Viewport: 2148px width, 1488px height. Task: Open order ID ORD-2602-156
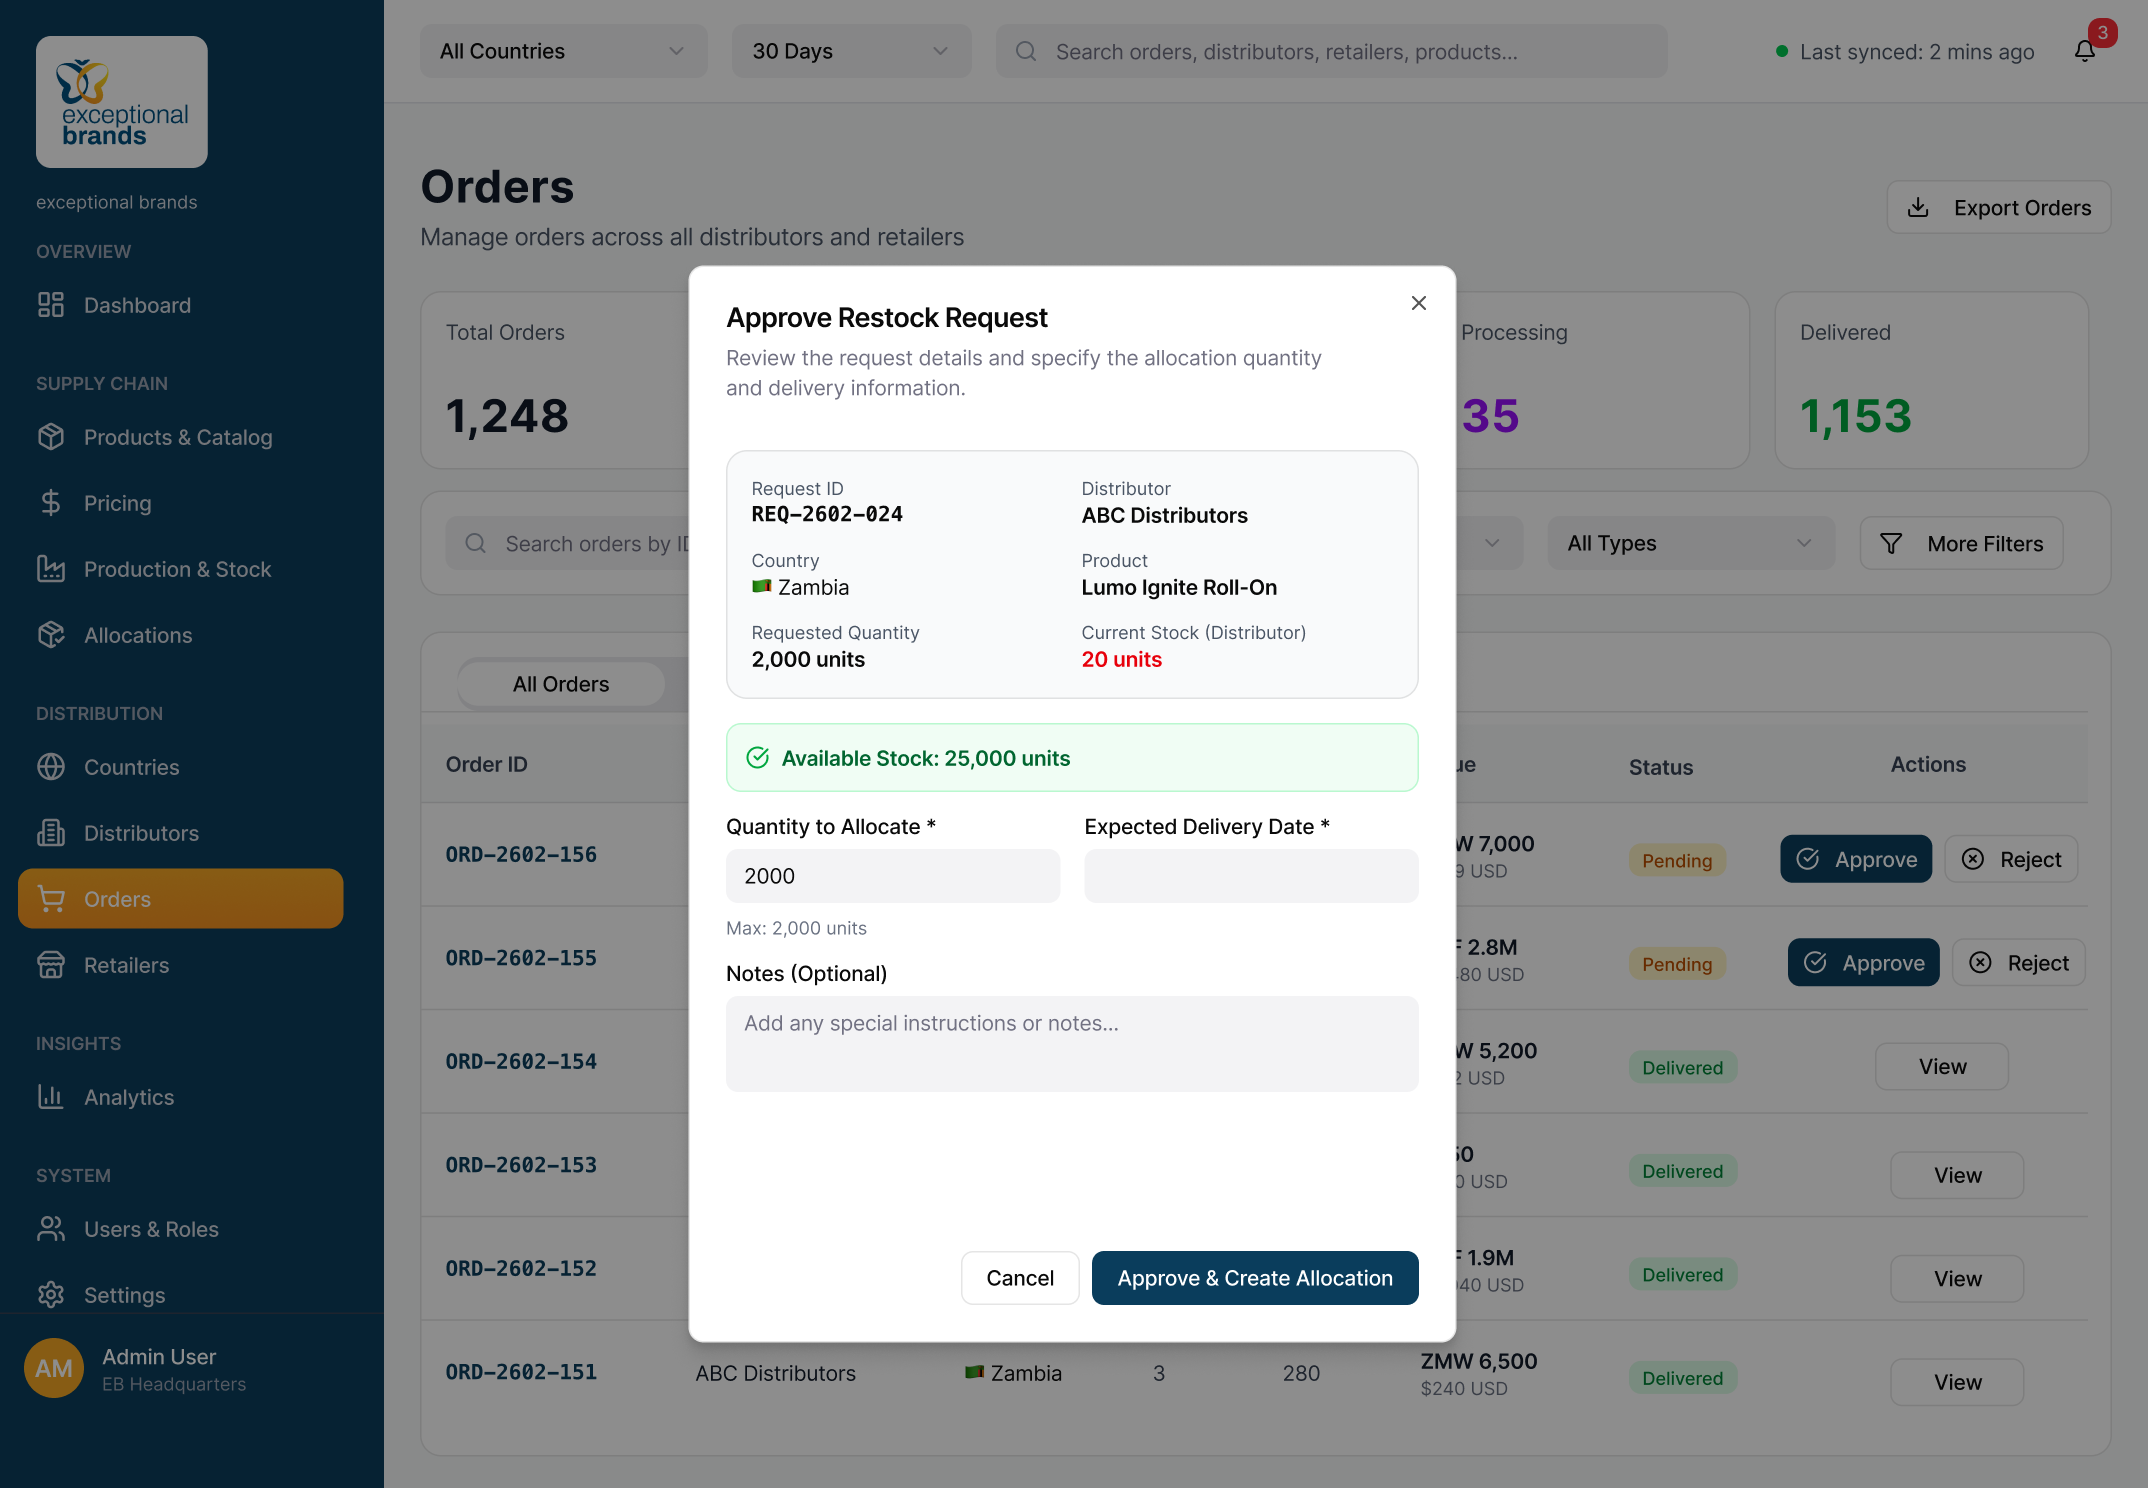click(x=521, y=854)
